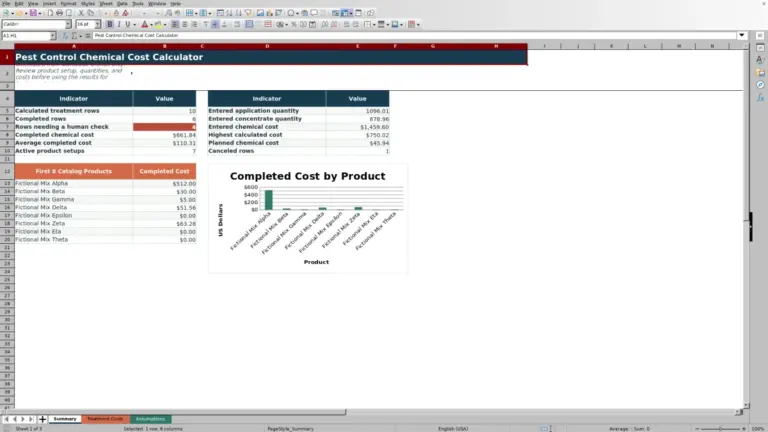Expand the formula bar arrow
The height and width of the screenshot is (432, 768).
pos(742,35)
